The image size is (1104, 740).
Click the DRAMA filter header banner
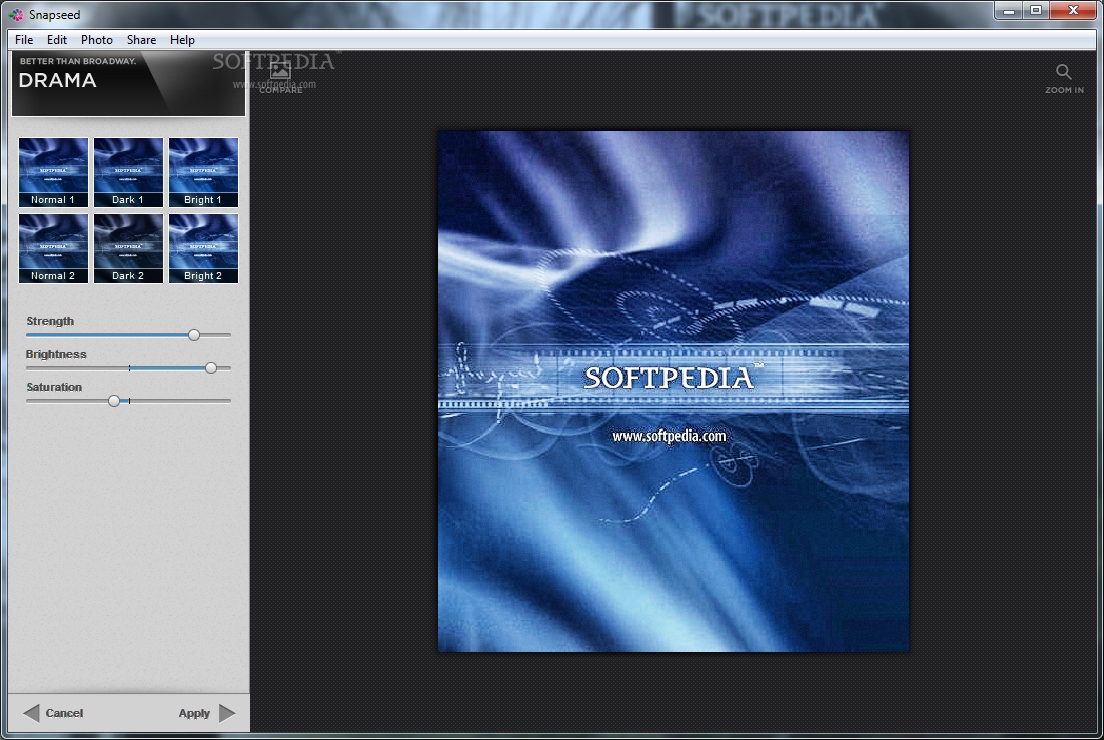[x=128, y=84]
